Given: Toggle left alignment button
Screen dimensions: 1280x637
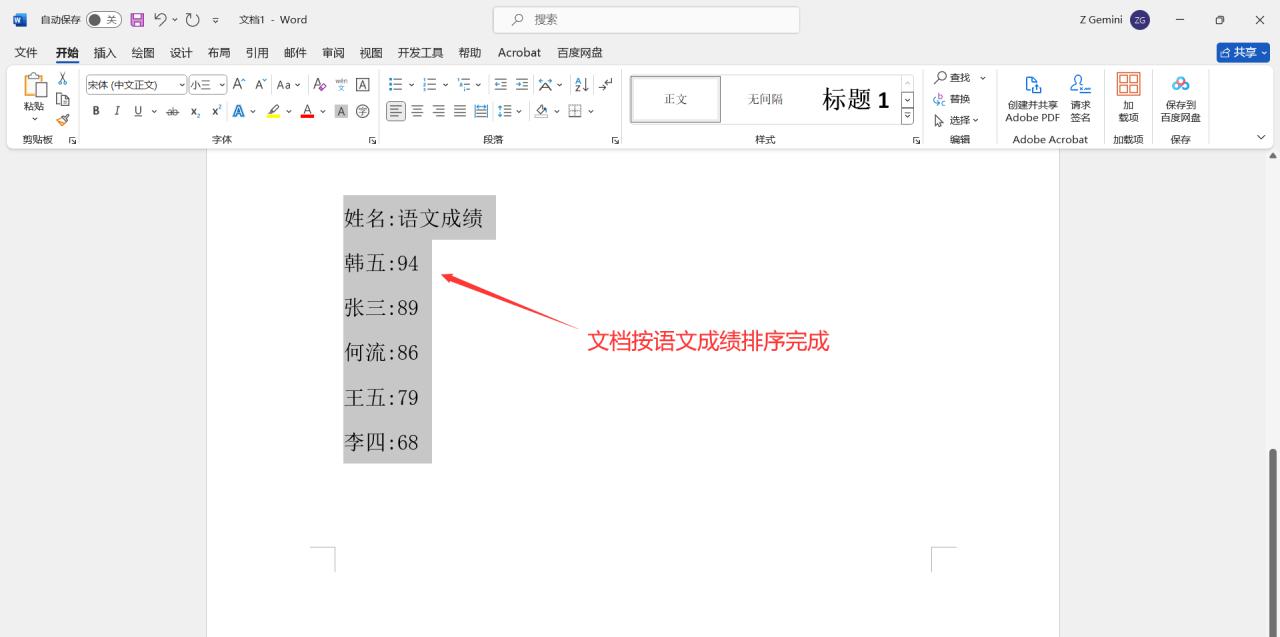Looking at the screenshot, I should (396, 111).
